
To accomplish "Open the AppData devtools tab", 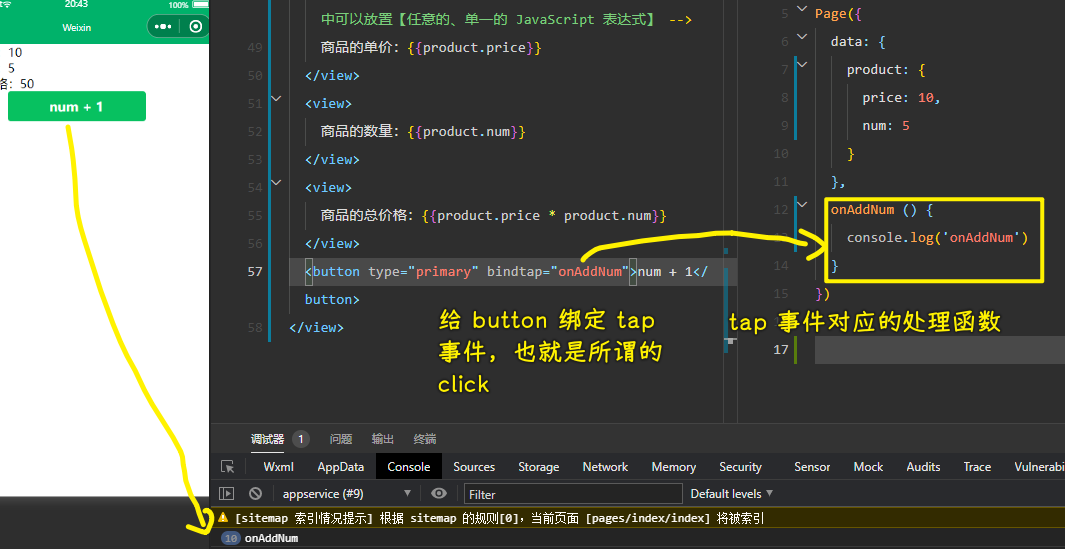I will 340,467.
